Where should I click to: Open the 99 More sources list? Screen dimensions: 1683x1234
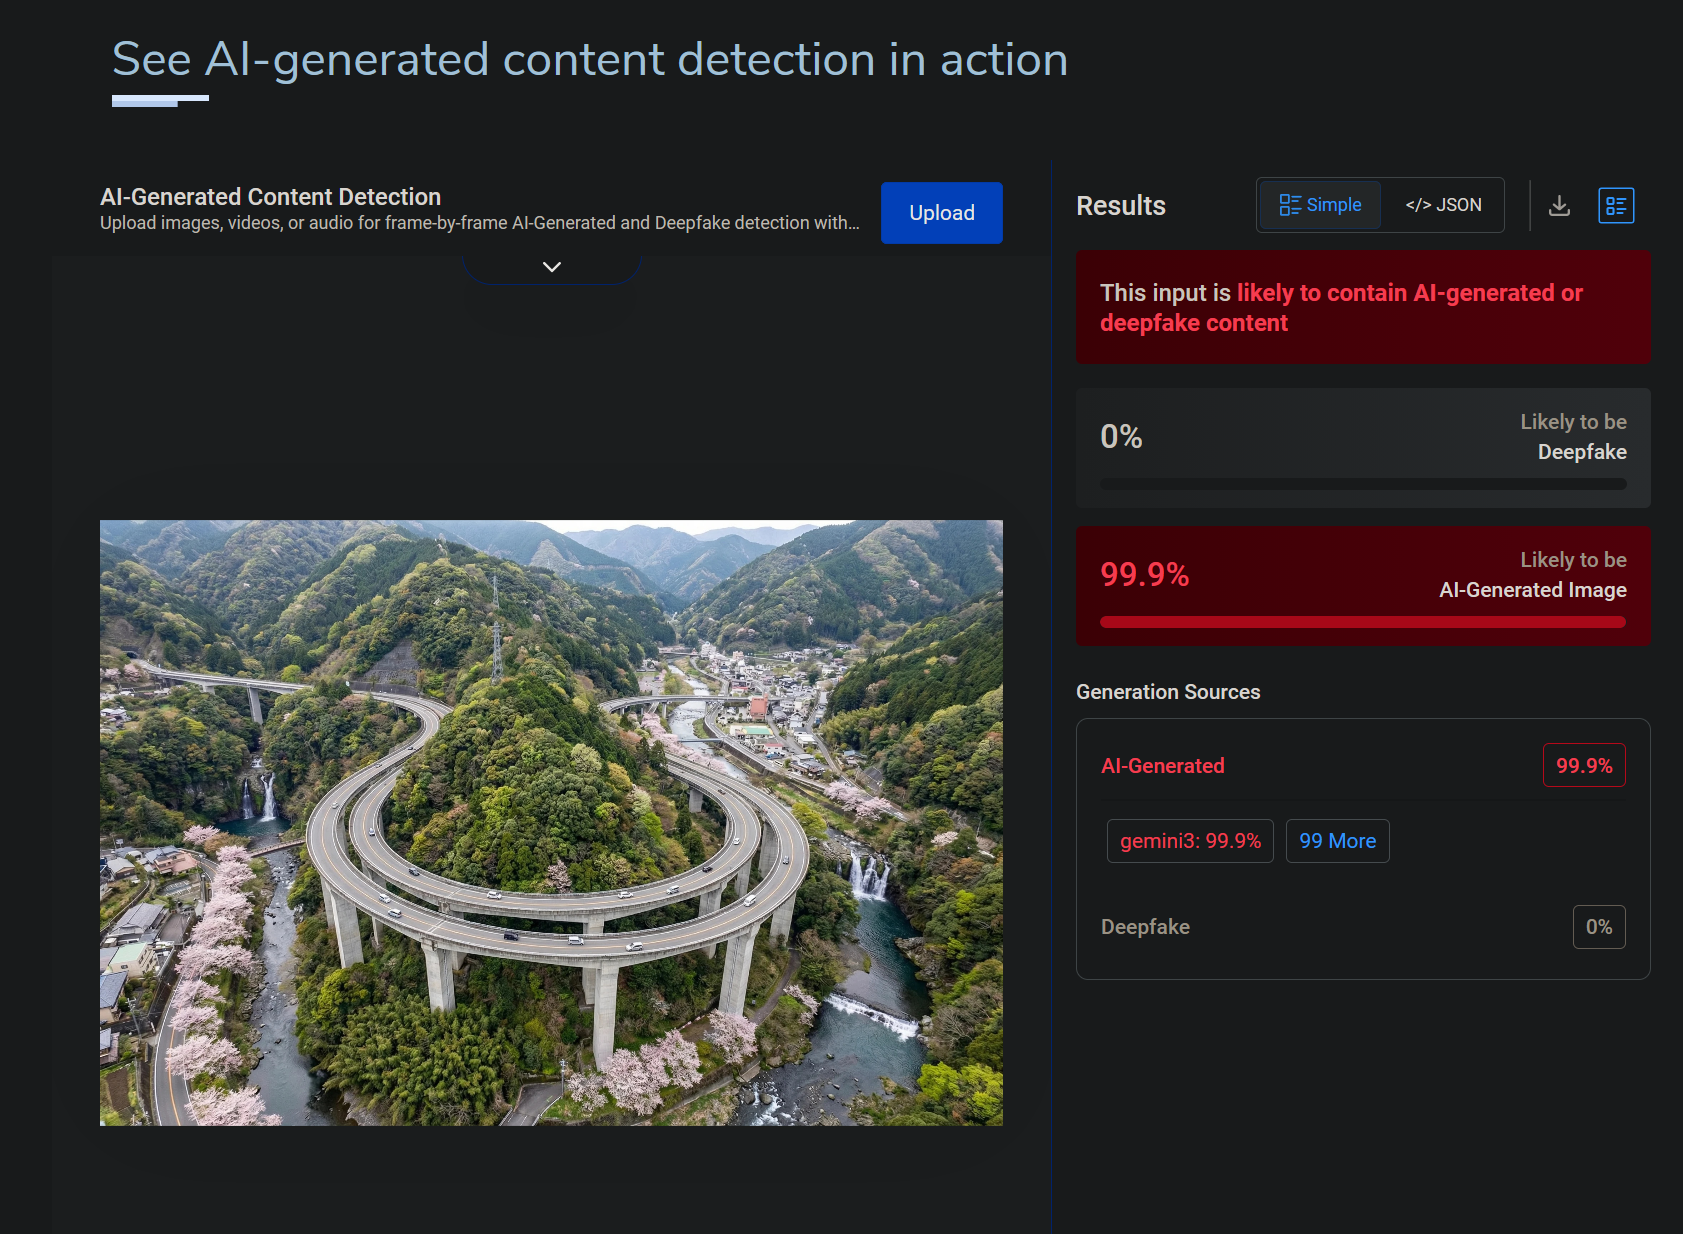(1337, 841)
